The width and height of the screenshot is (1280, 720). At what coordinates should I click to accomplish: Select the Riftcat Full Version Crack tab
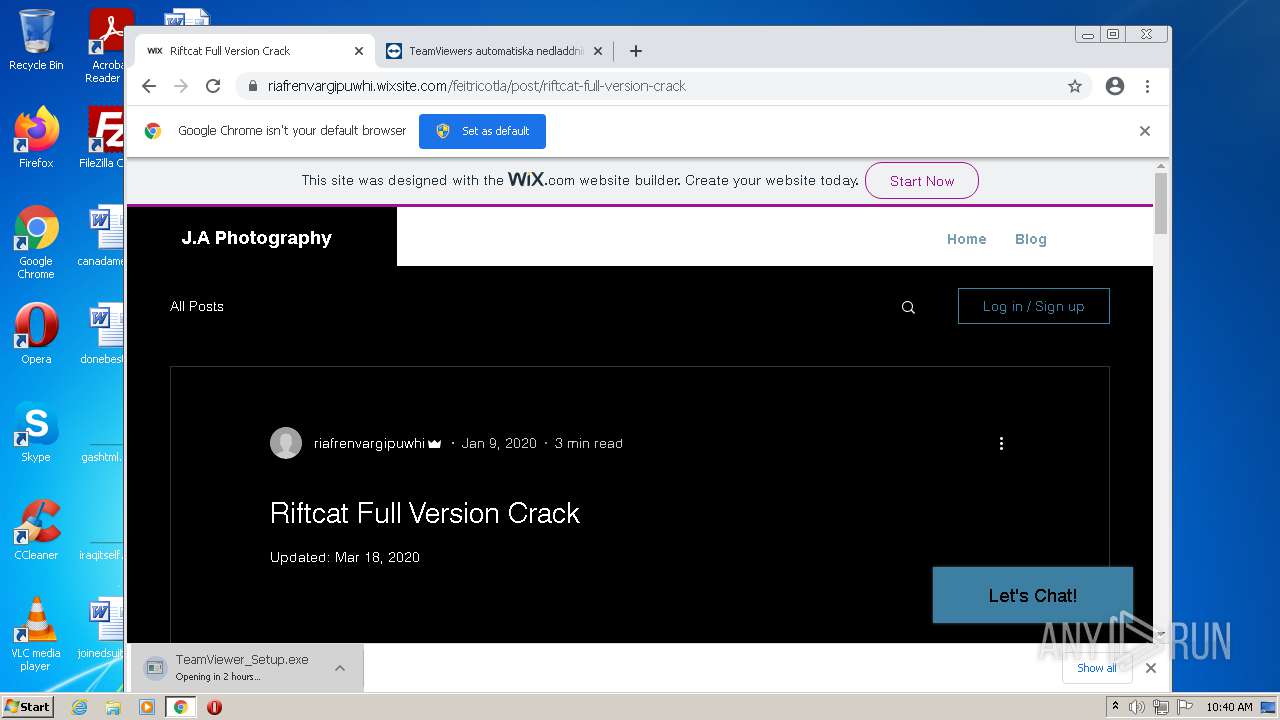(x=255, y=51)
